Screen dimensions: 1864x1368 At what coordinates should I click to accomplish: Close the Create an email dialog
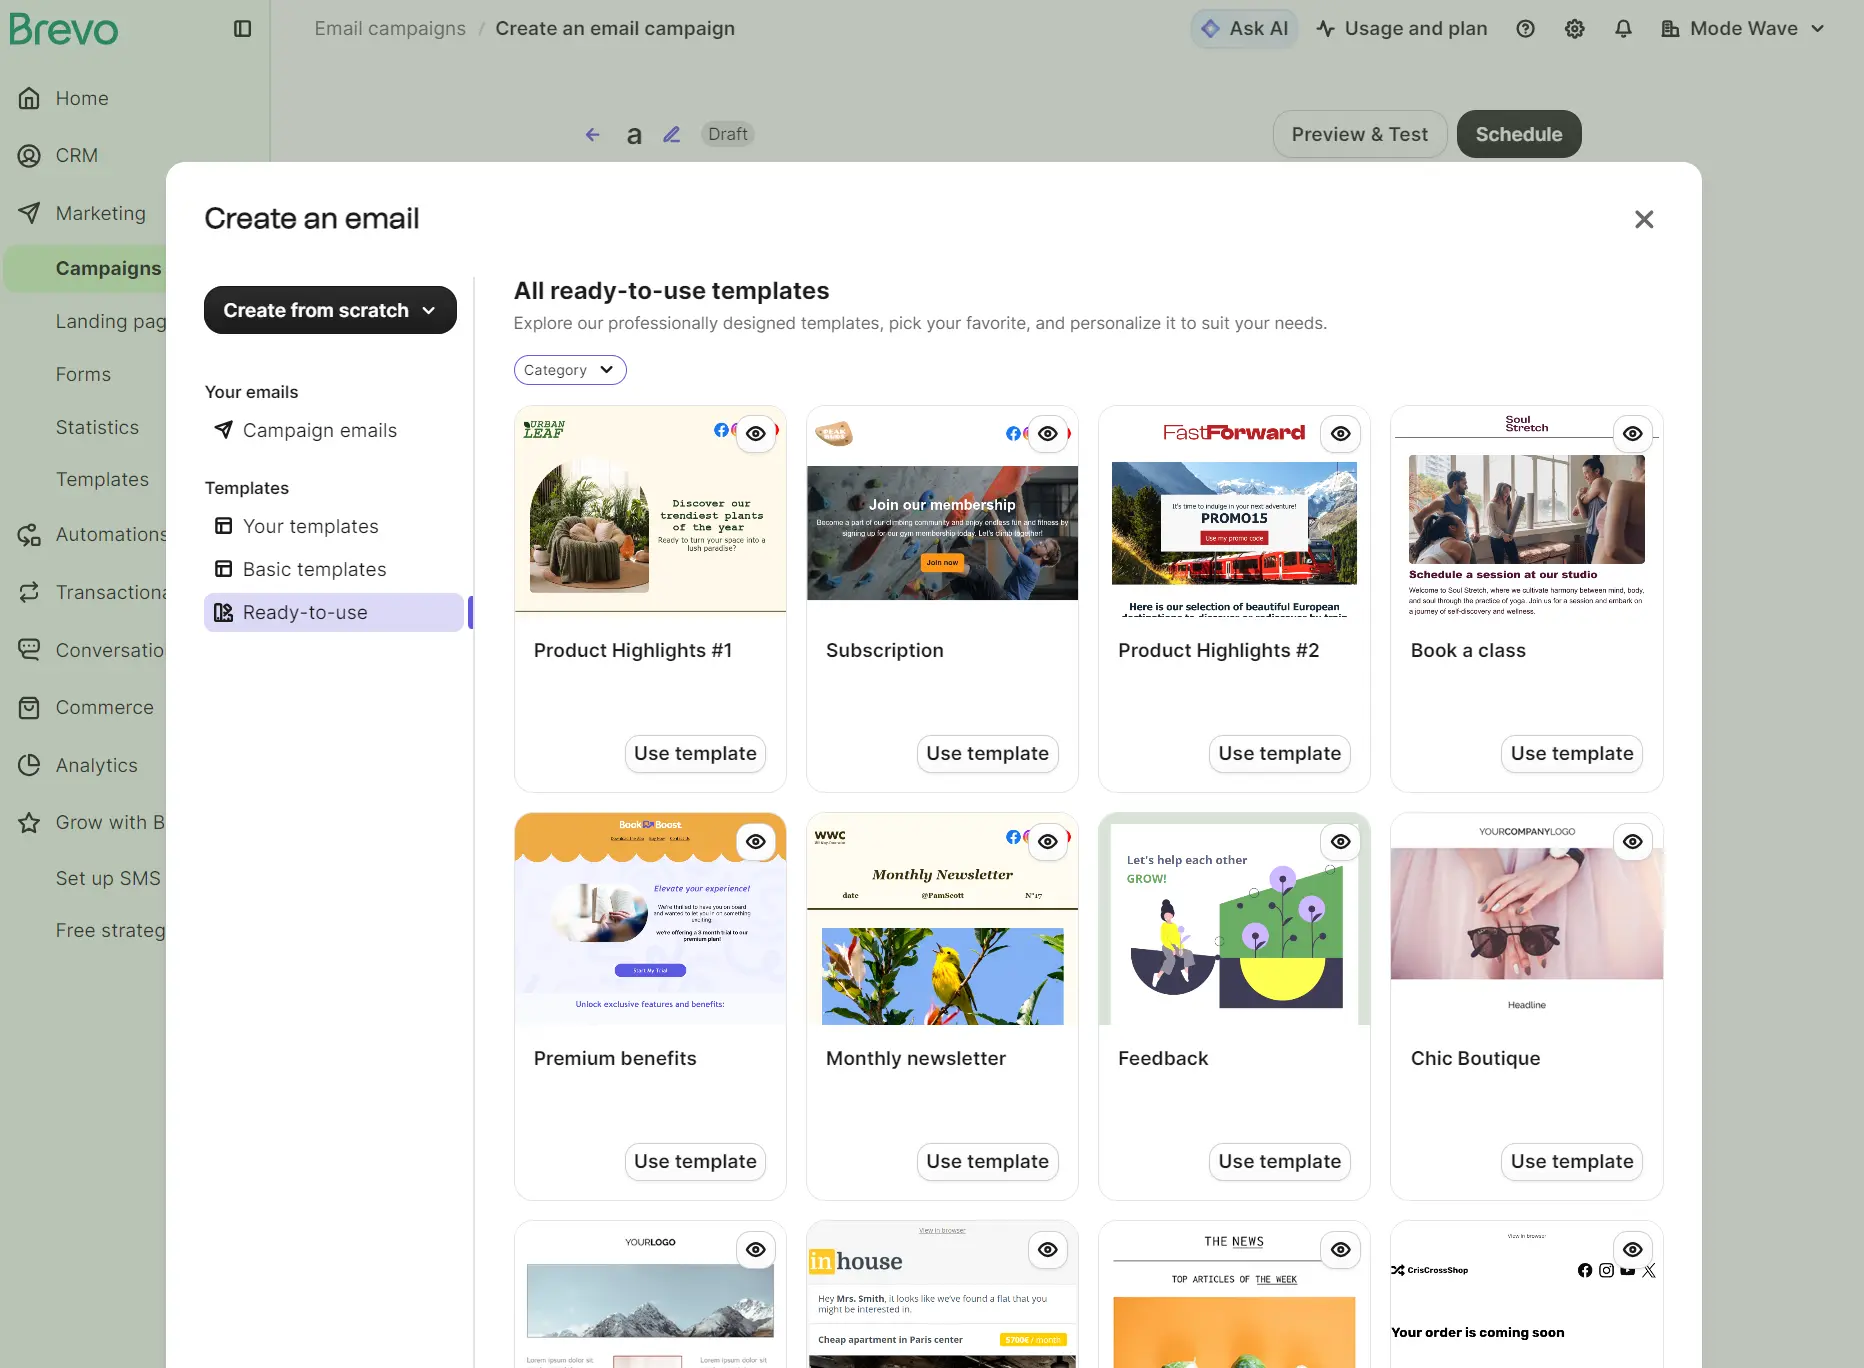[1644, 219]
